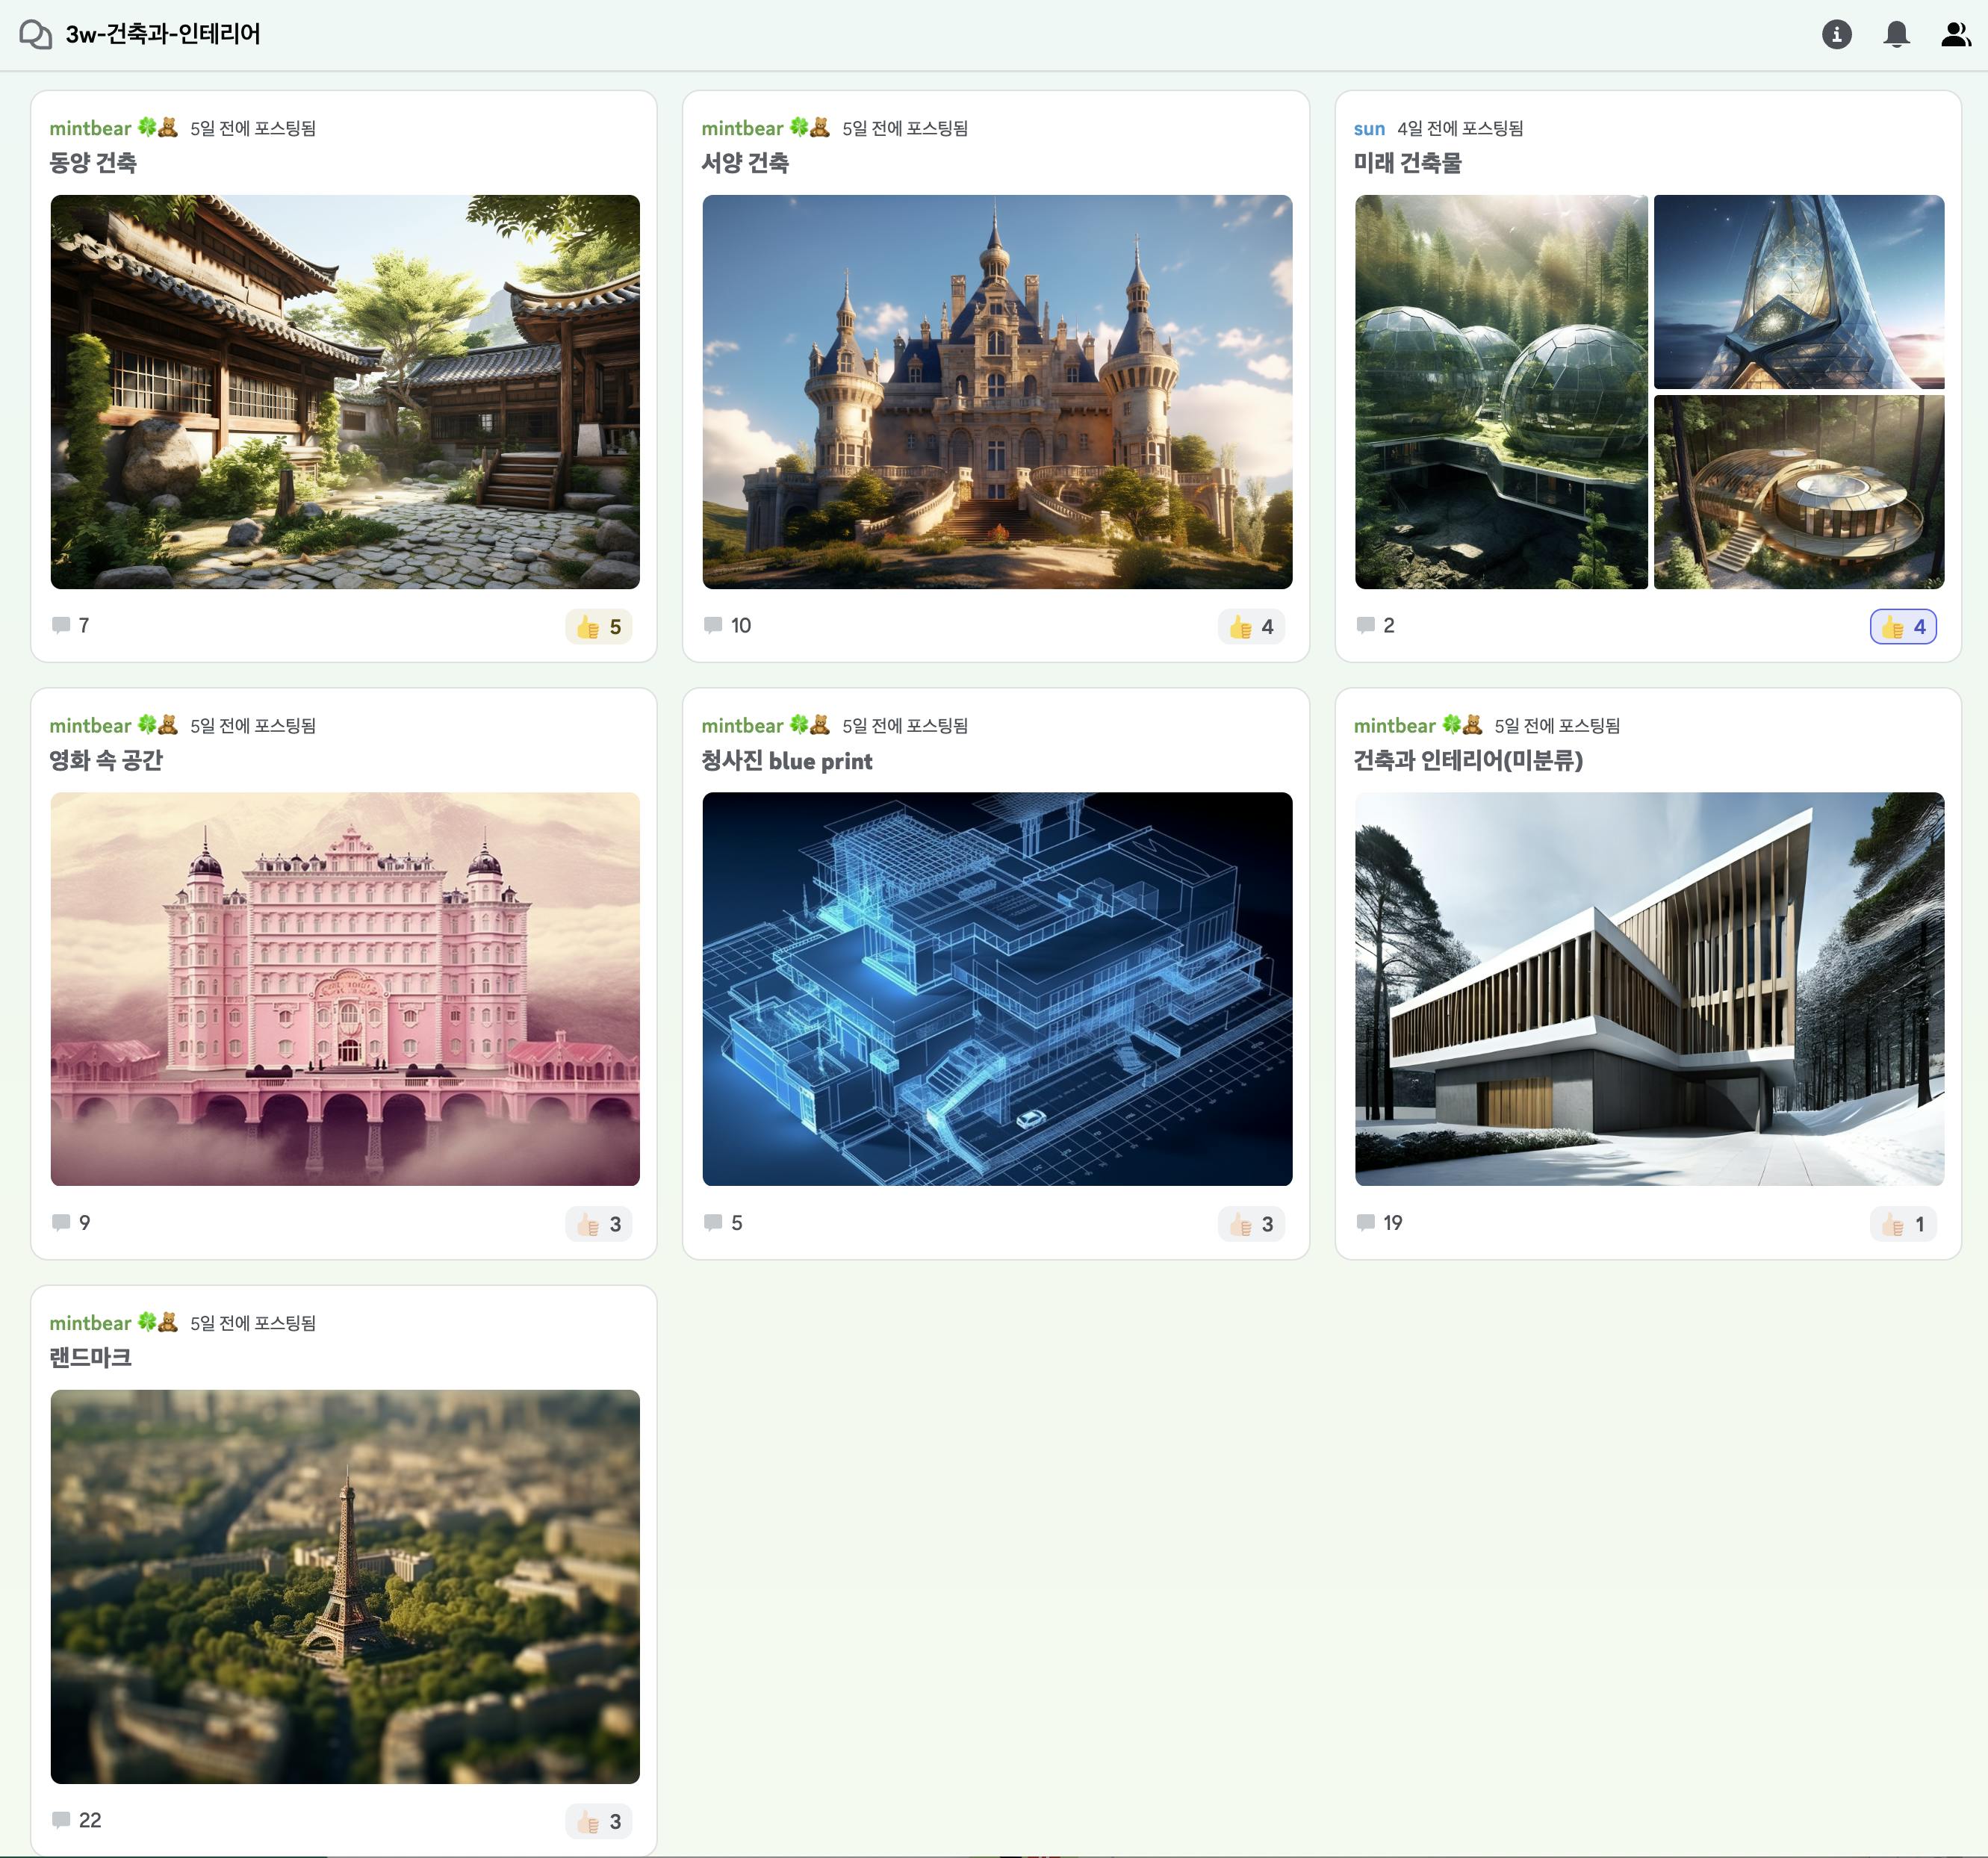Toggle thumbs-up reaction on 서양 건축
1988x1858 pixels.
[x=1250, y=626]
